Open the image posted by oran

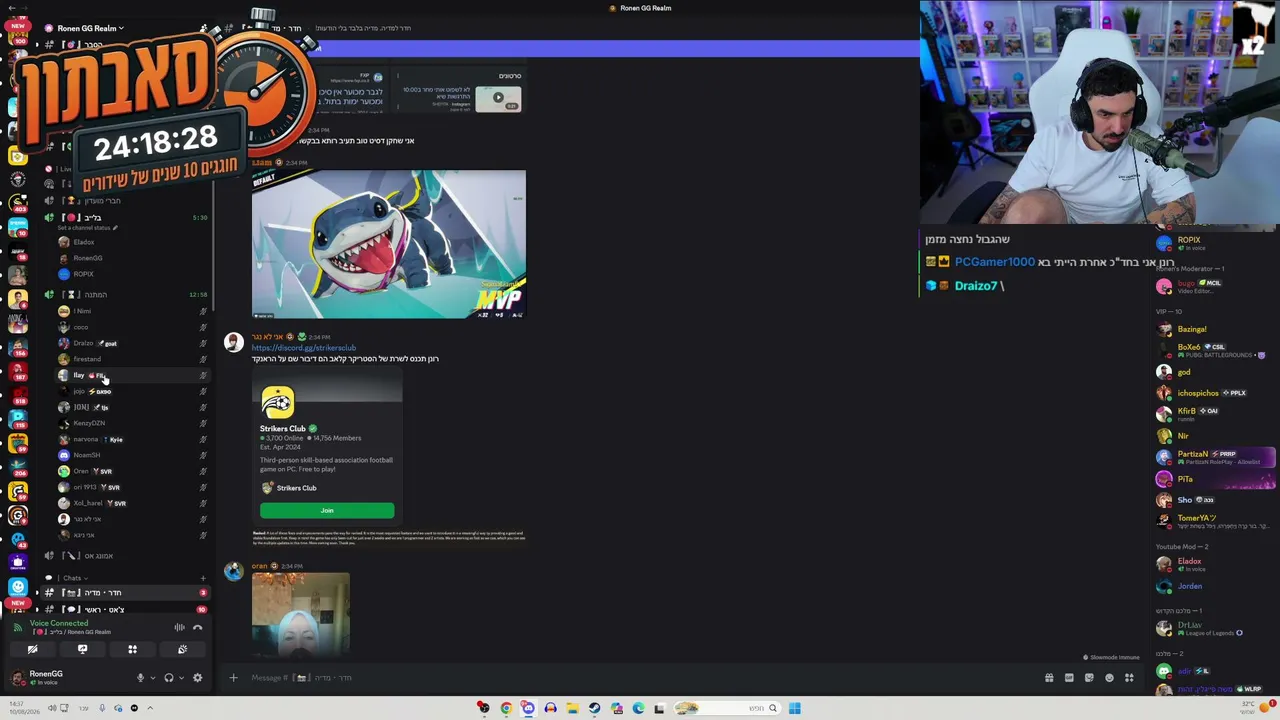point(301,614)
